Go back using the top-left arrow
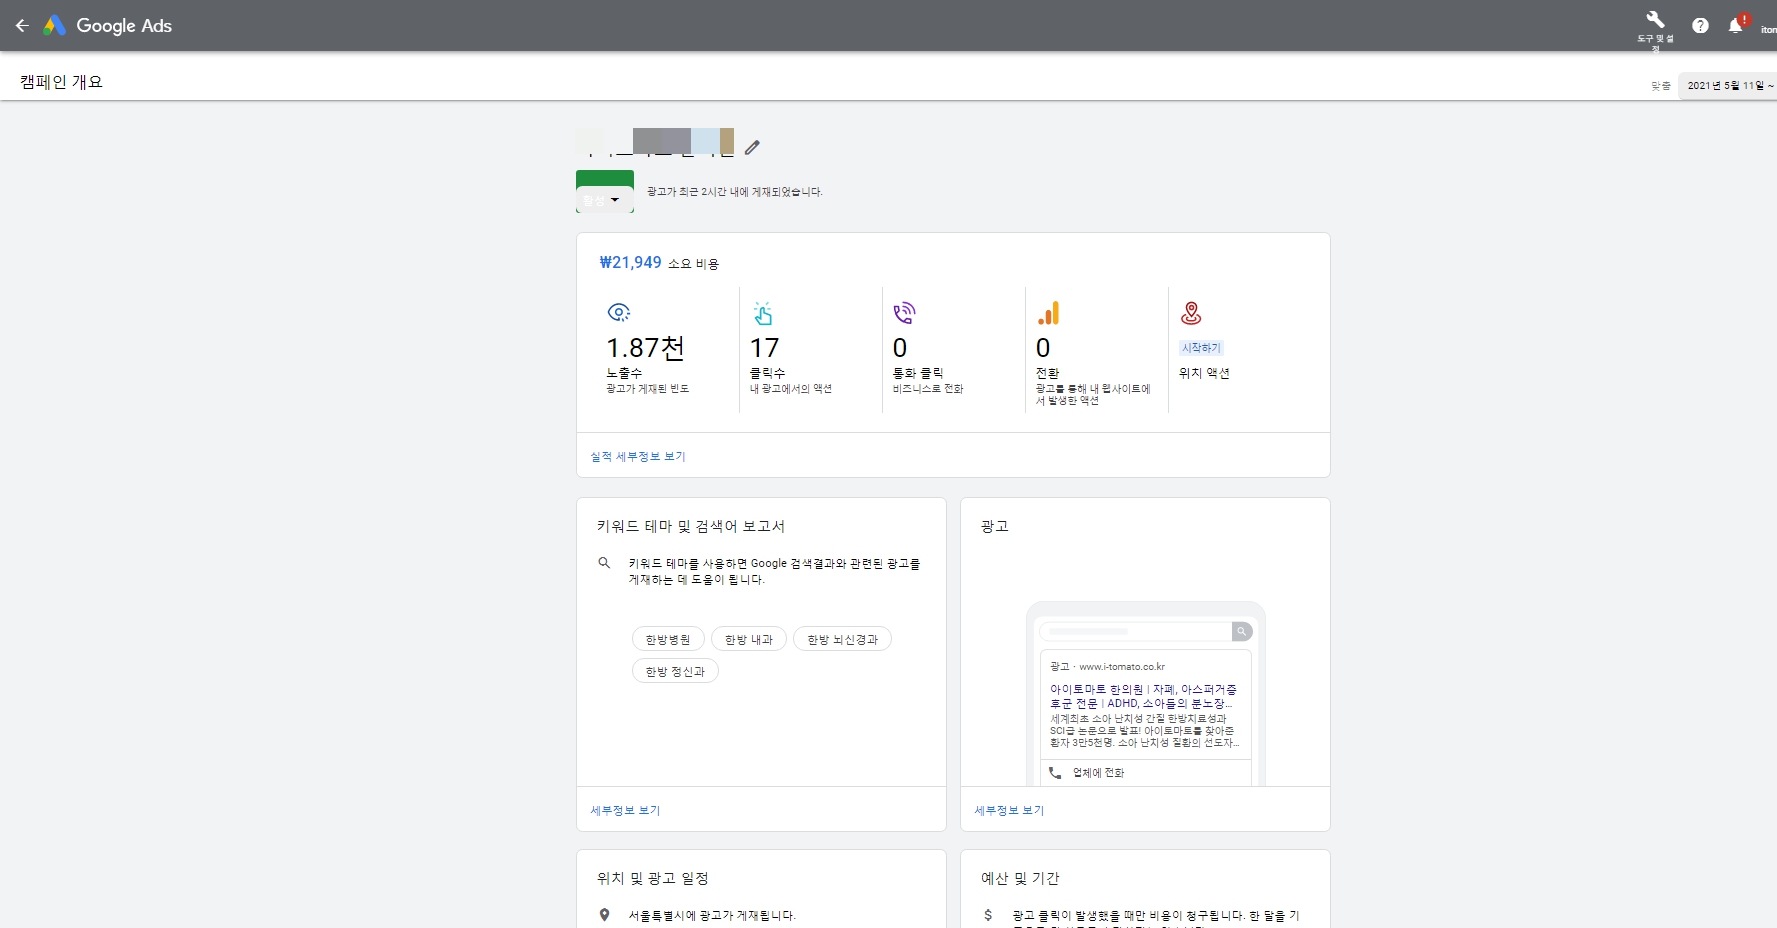The image size is (1777, 928). coord(22,26)
